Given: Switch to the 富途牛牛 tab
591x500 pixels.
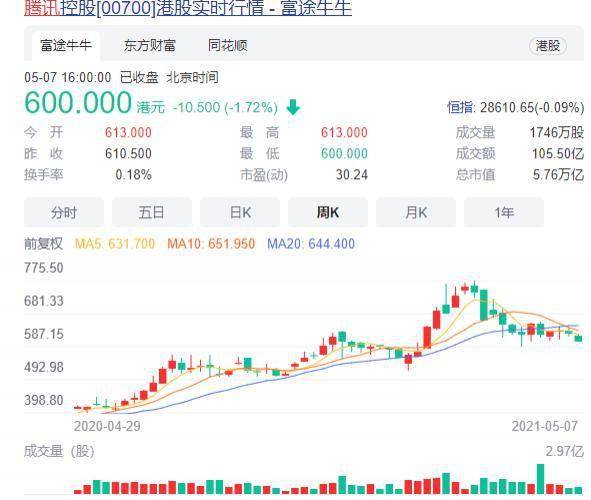Looking at the screenshot, I should click(x=66, y=46).
